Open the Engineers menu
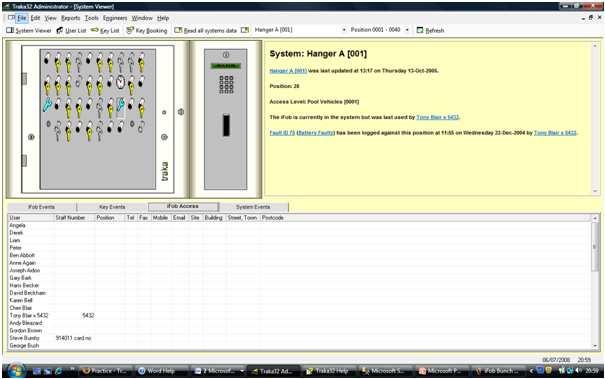The height and width of the screenshot is (379, 605). [115, 18]
